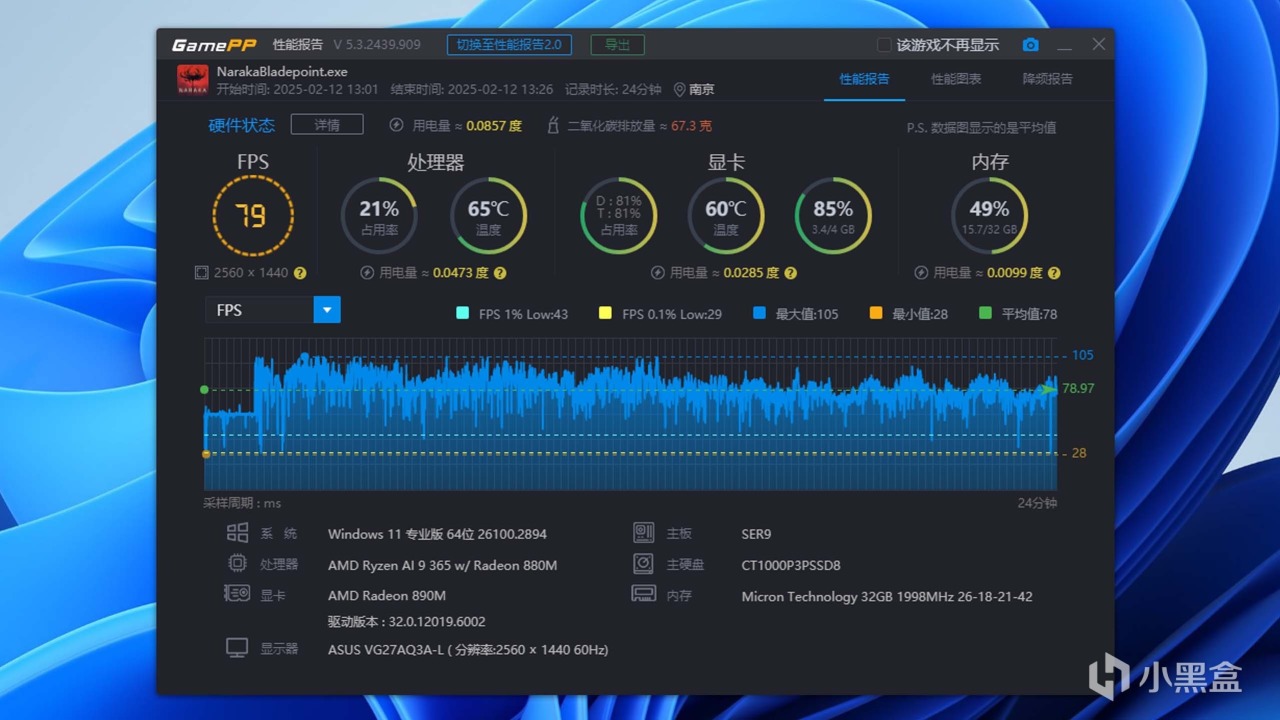Click the resolution icon under FPS gauge
Image resolution: width=1280 pixels, height=720 pixels.
pos(201,273)
